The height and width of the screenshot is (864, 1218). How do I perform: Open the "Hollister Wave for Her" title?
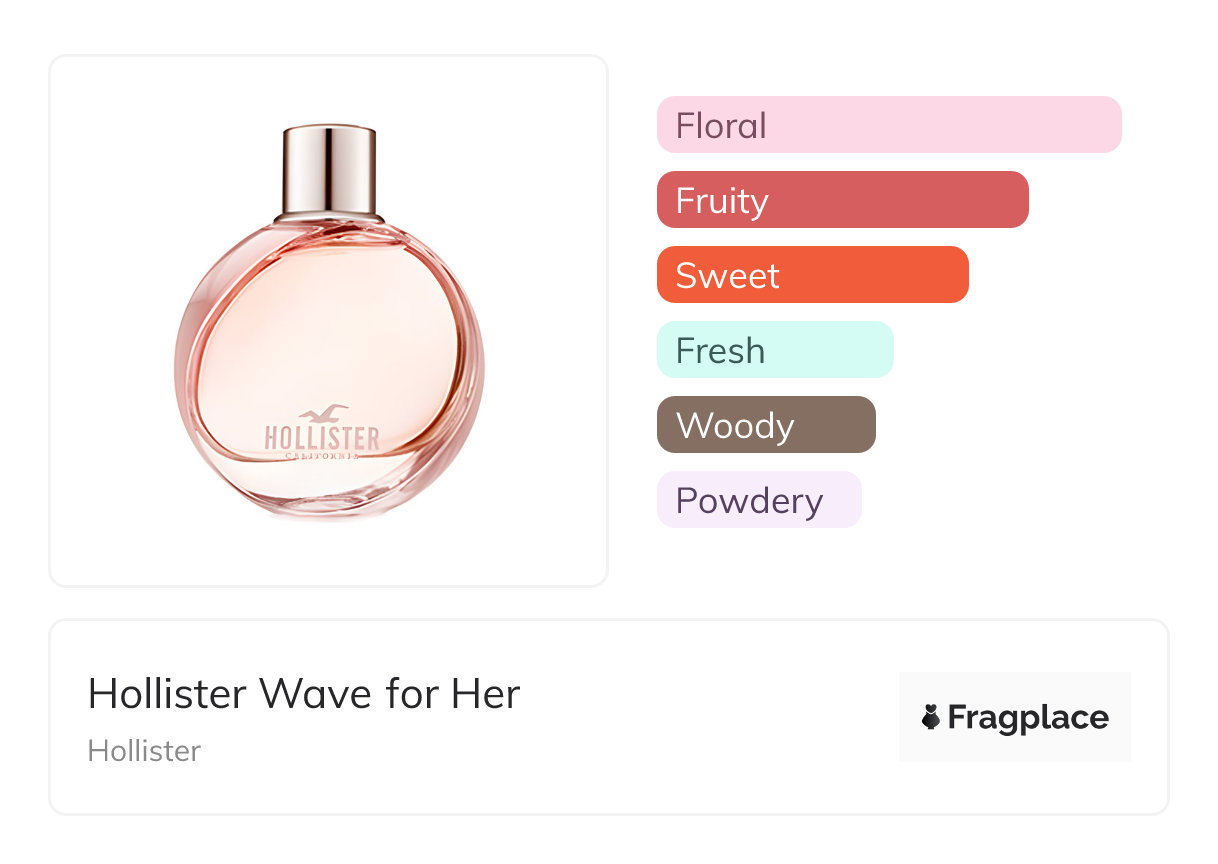tap(304, 693)
